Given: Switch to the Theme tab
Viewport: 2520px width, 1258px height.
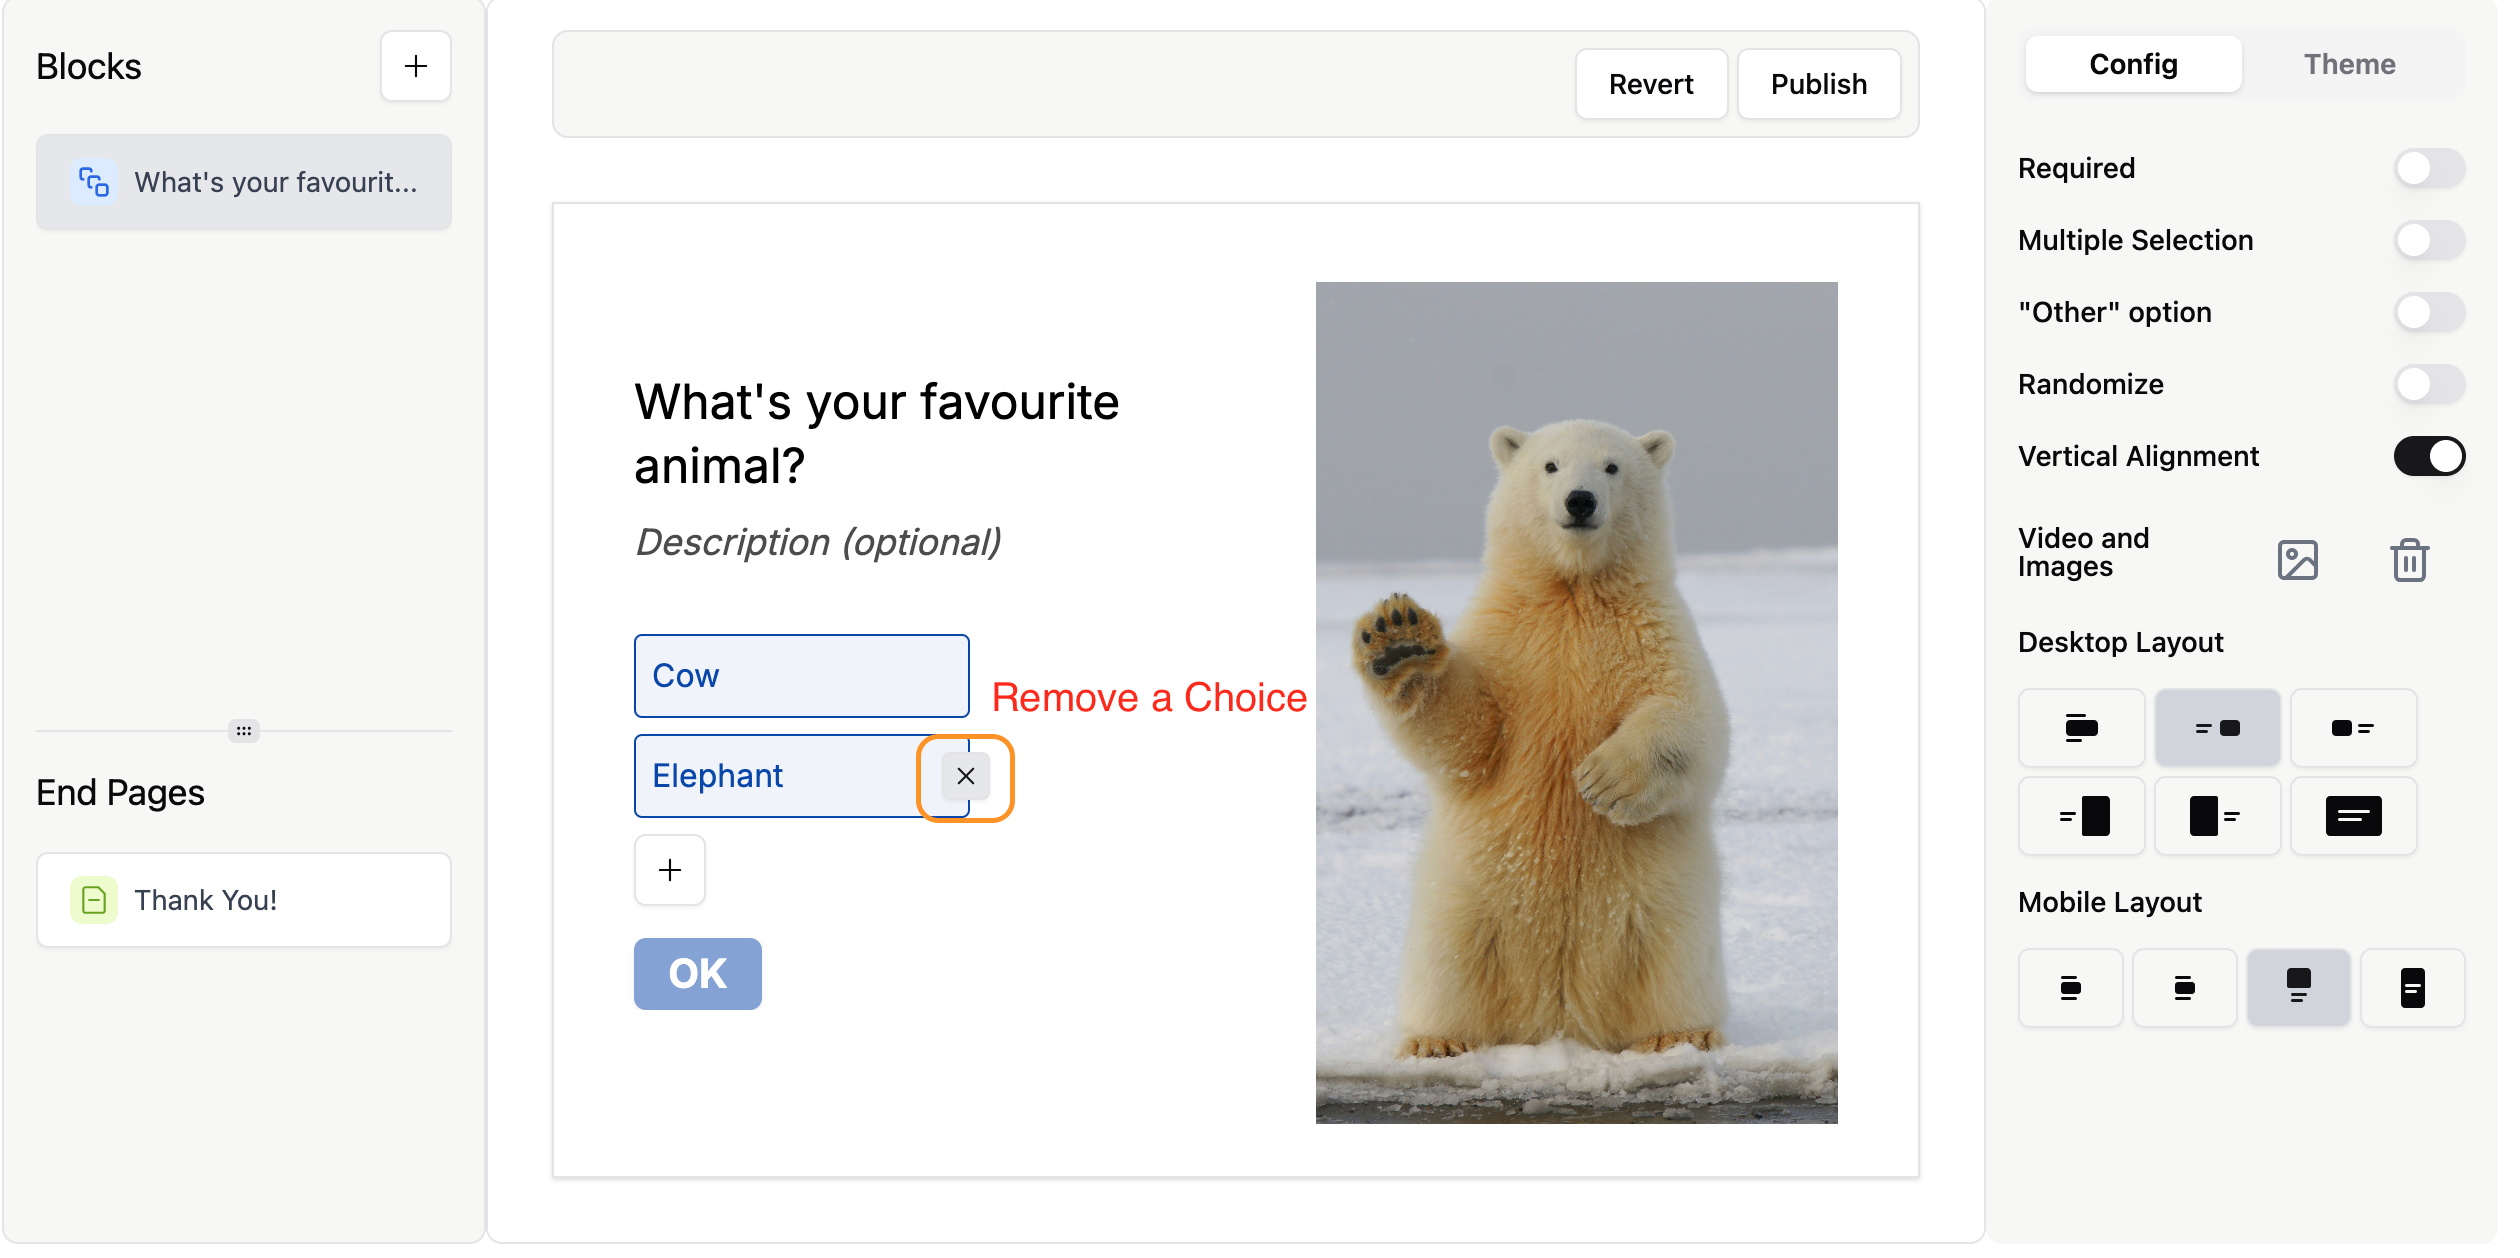Looking at the screenshot, I should [2348, 64].
